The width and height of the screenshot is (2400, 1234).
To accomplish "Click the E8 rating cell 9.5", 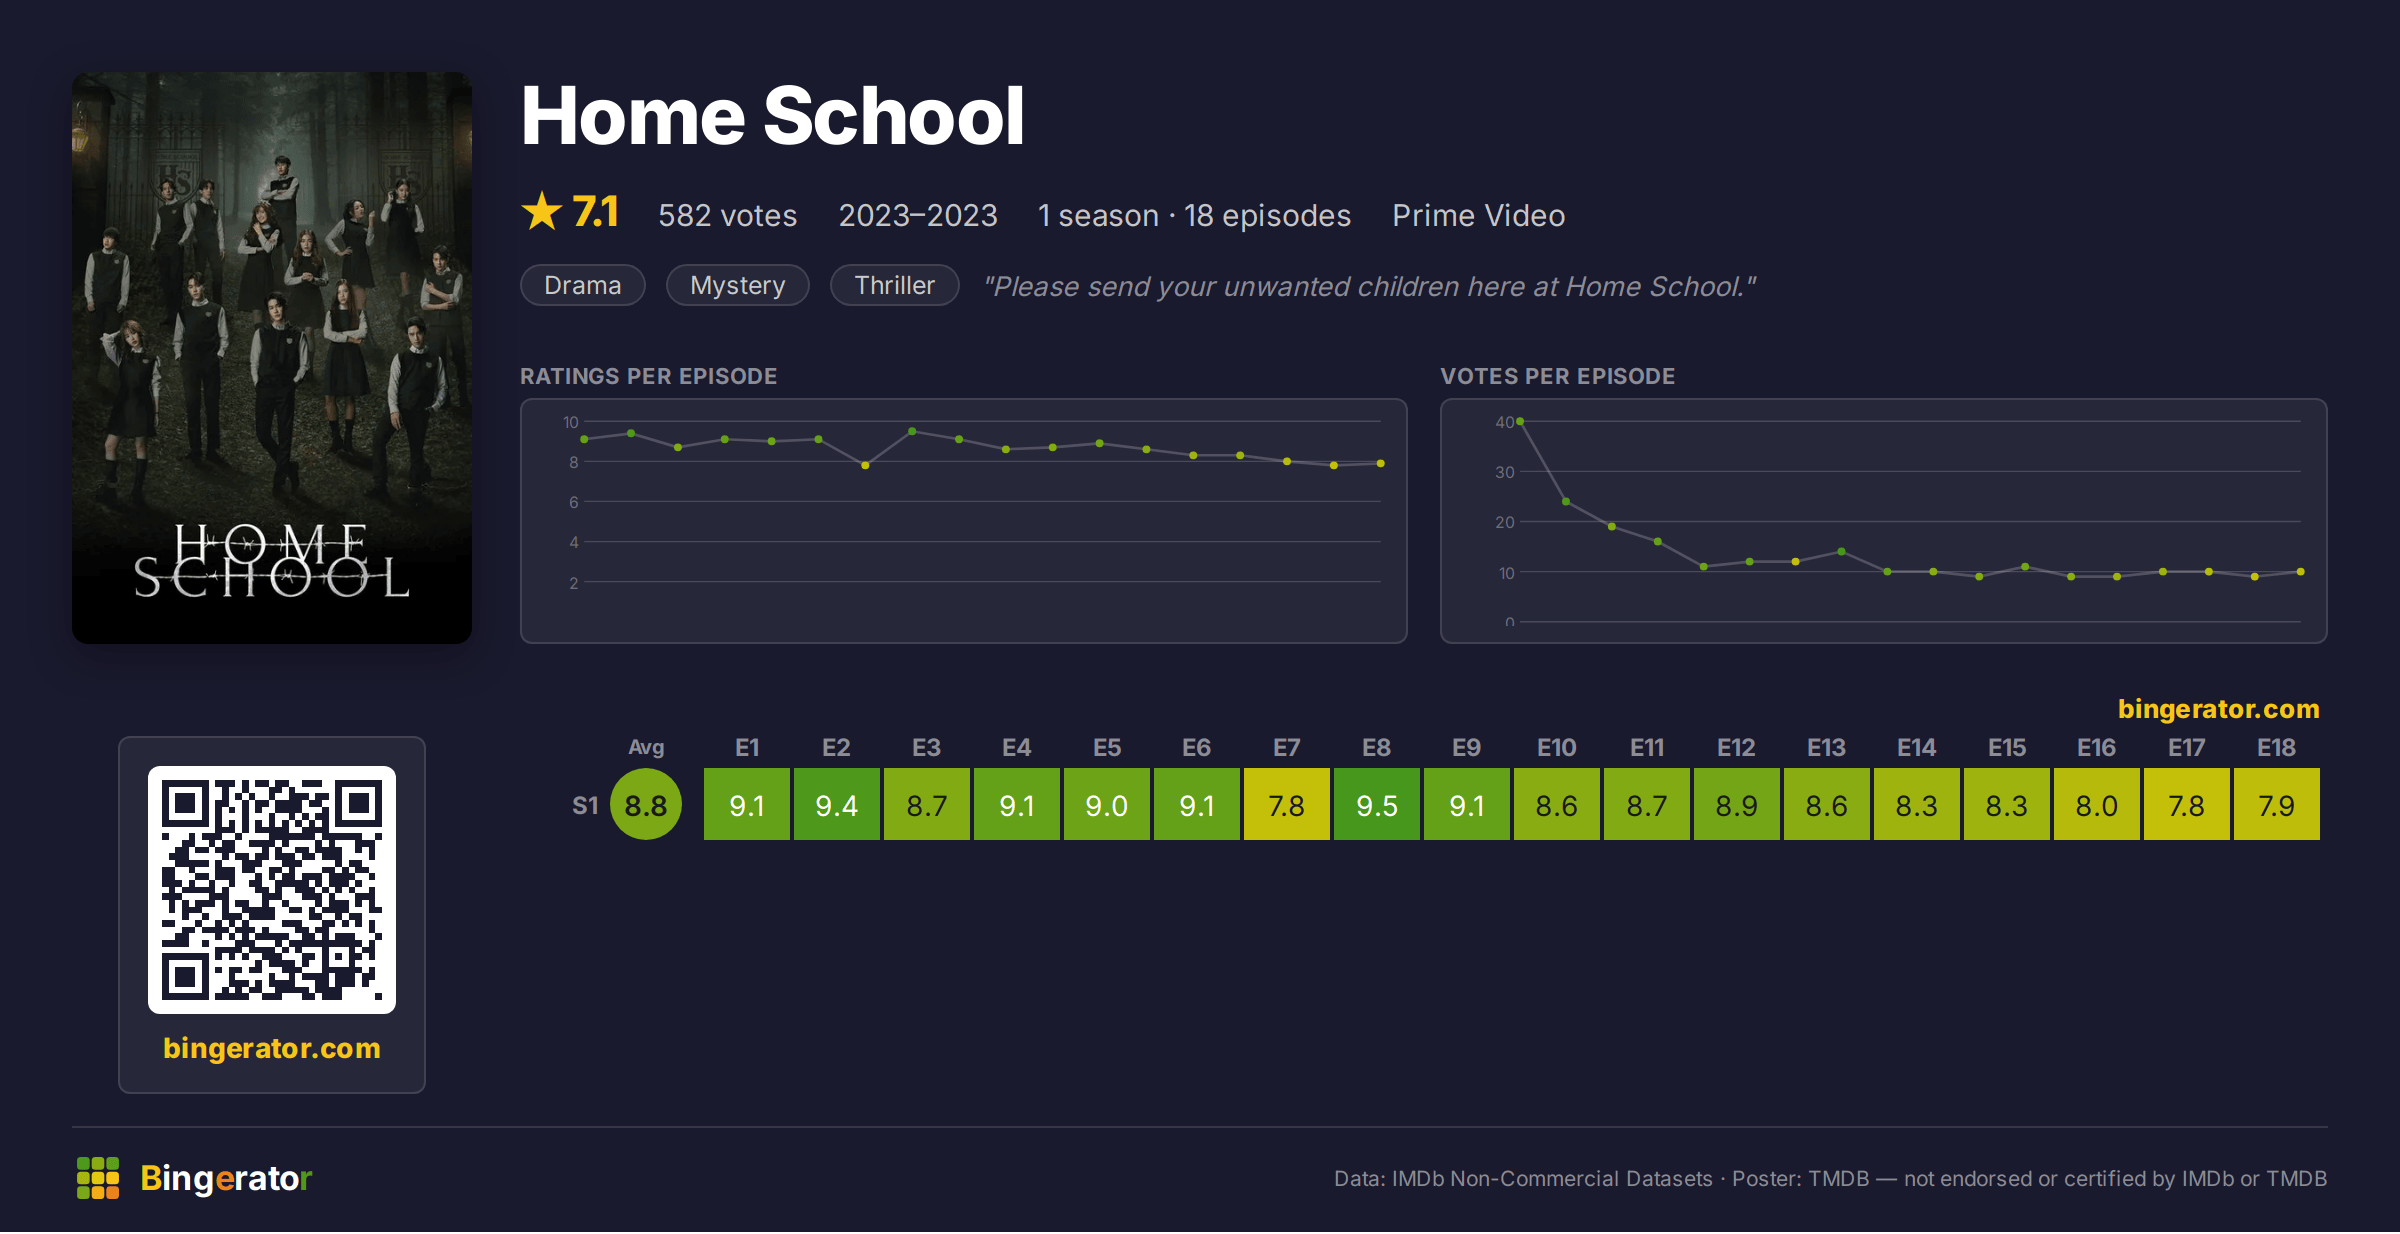I will click(1377, 805).
